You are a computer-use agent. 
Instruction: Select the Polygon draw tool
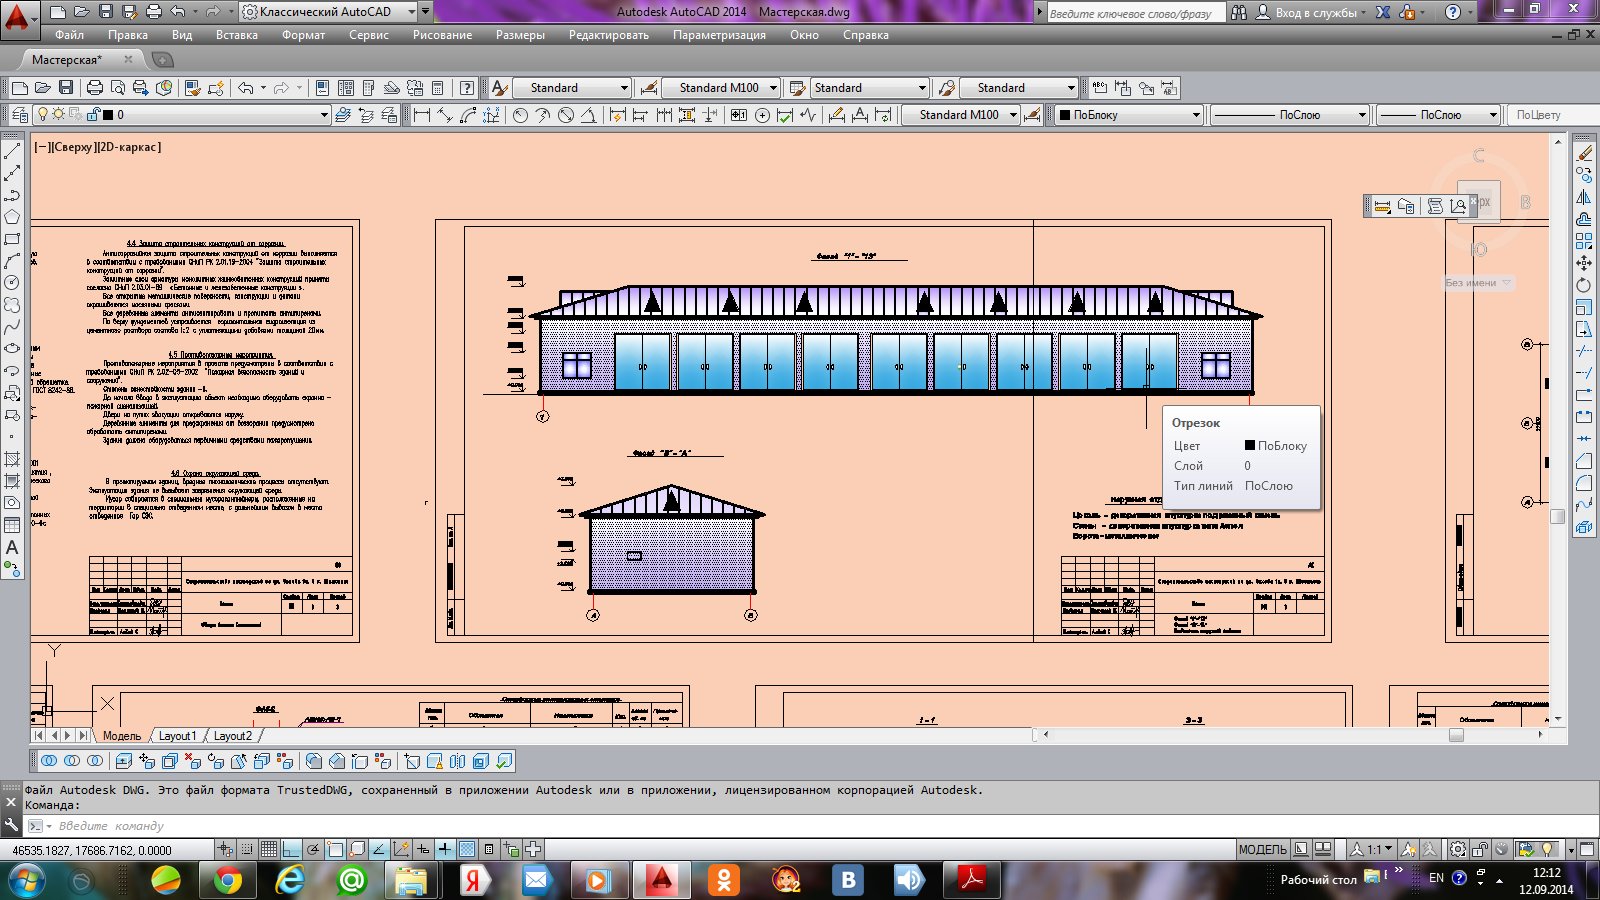(x=12, y=217)
